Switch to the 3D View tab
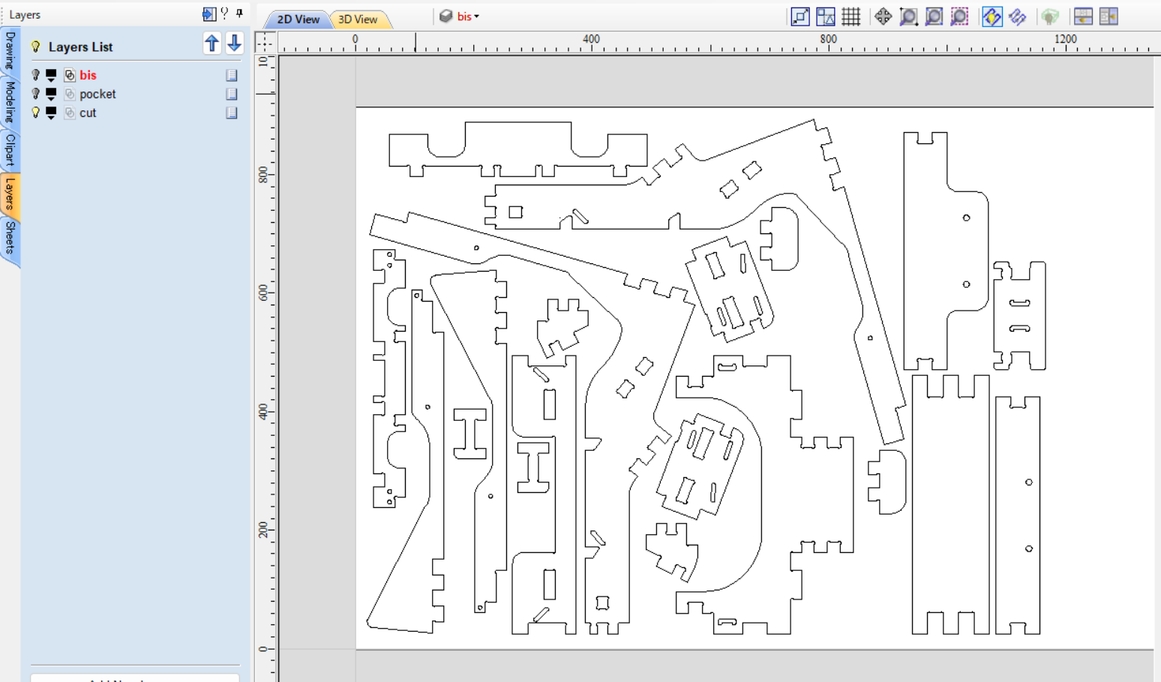This screenshot has width=1161, height=682. coord(358,19)
